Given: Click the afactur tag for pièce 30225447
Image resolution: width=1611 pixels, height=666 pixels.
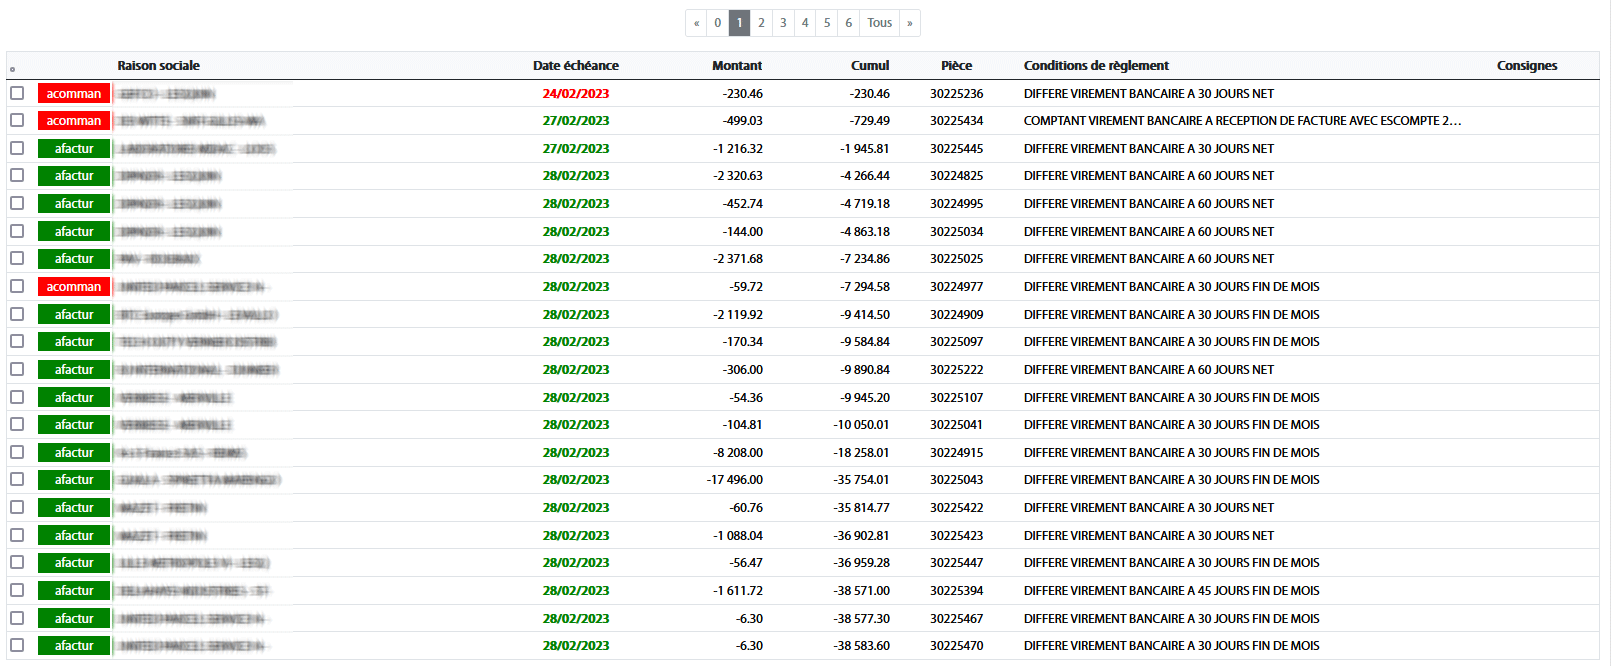Looking at the screenshot, I should tap(74, 563).
